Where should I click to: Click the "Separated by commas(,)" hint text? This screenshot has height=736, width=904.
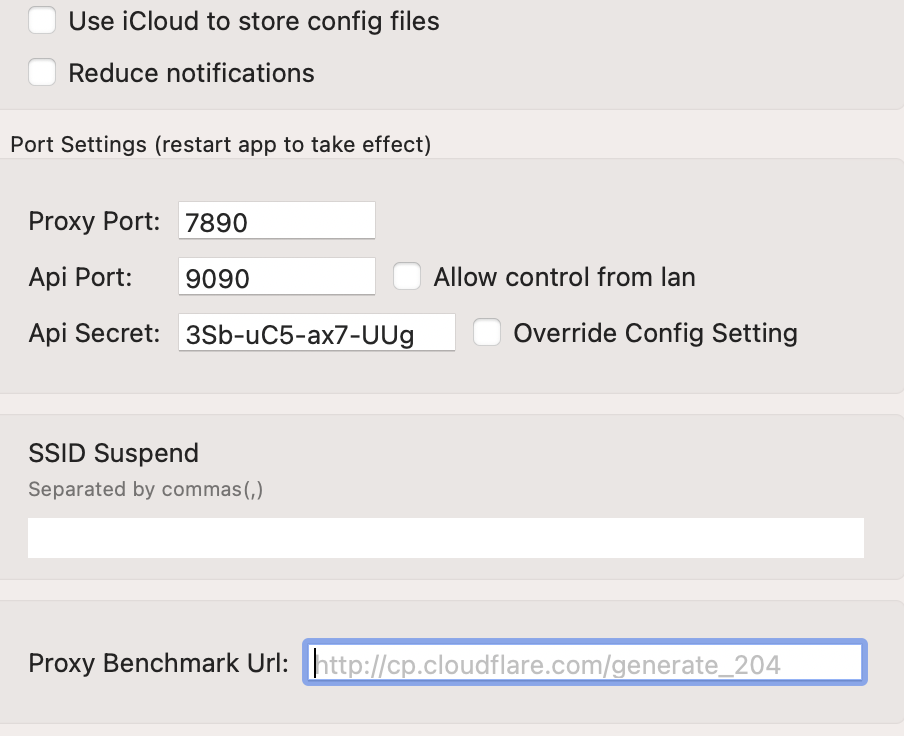coord(144,489)
